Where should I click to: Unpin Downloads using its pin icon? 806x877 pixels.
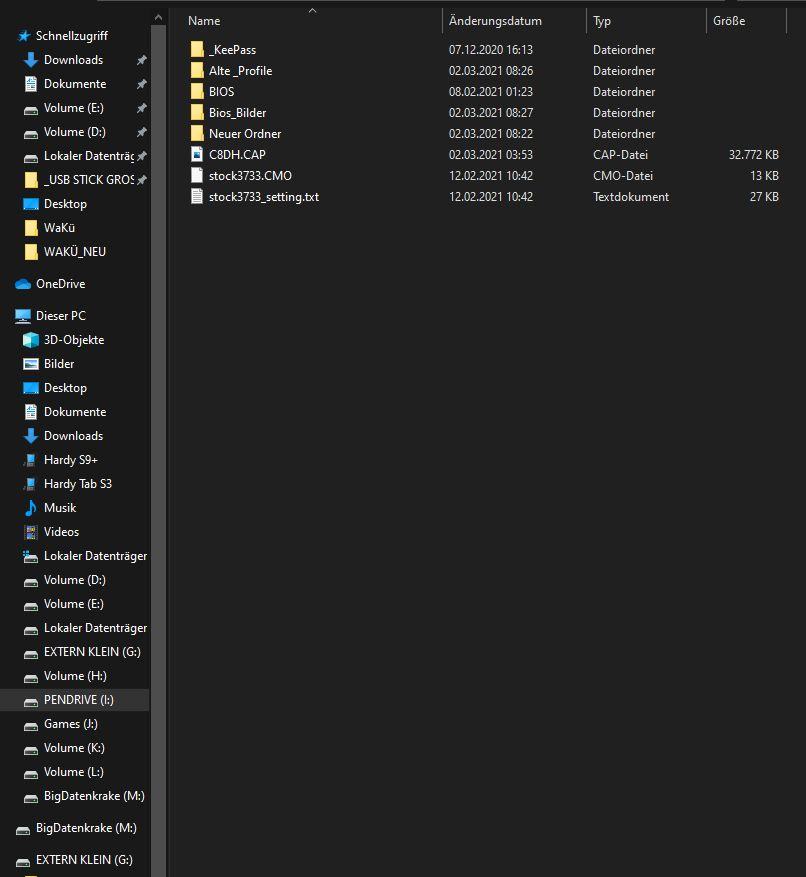142,60
